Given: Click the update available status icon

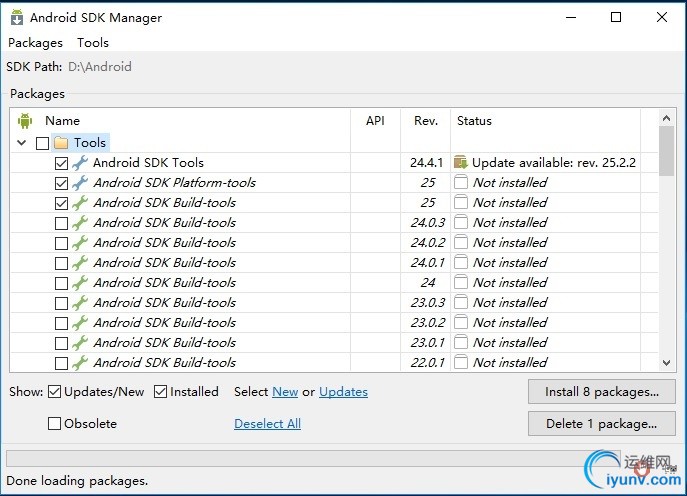Looking at the screenshot, I should click(x=461, y=163).
